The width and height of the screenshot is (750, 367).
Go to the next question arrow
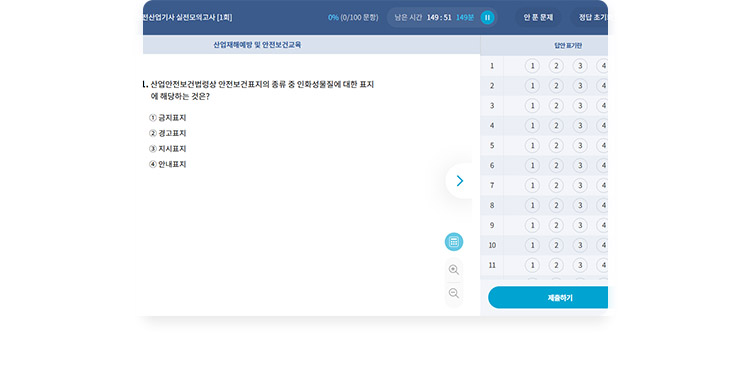pyautogui.click(x=459, y=180)
